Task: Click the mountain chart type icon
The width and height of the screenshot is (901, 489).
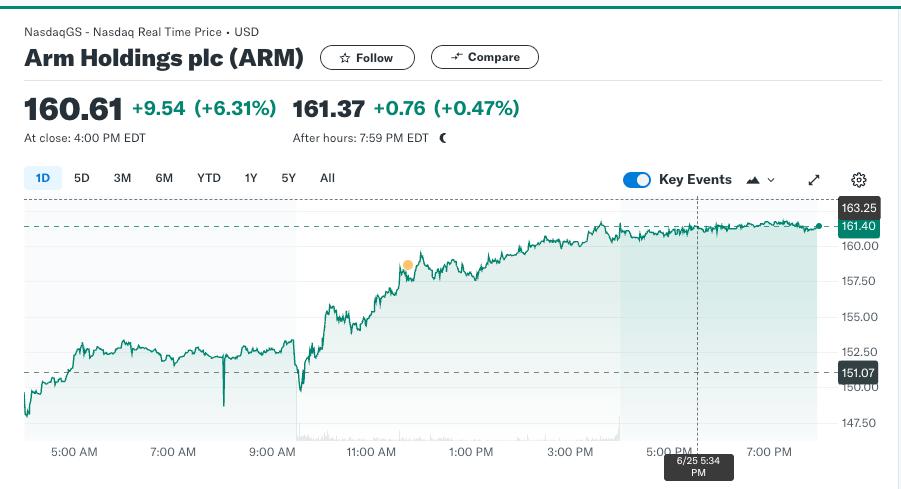Action: click(753, 180)
